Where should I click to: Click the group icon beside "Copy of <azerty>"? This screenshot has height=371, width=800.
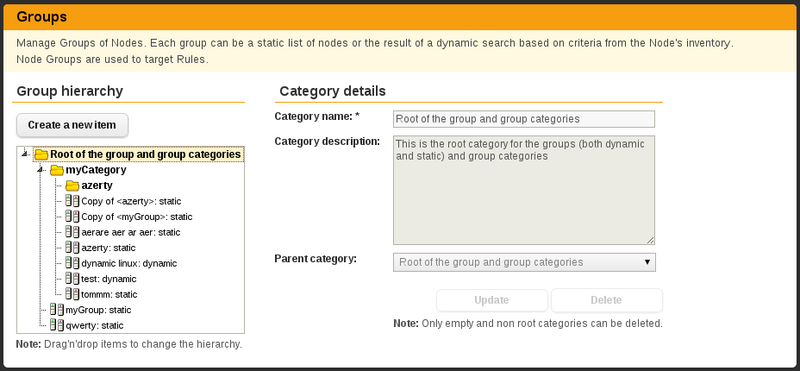pos(72,201)
